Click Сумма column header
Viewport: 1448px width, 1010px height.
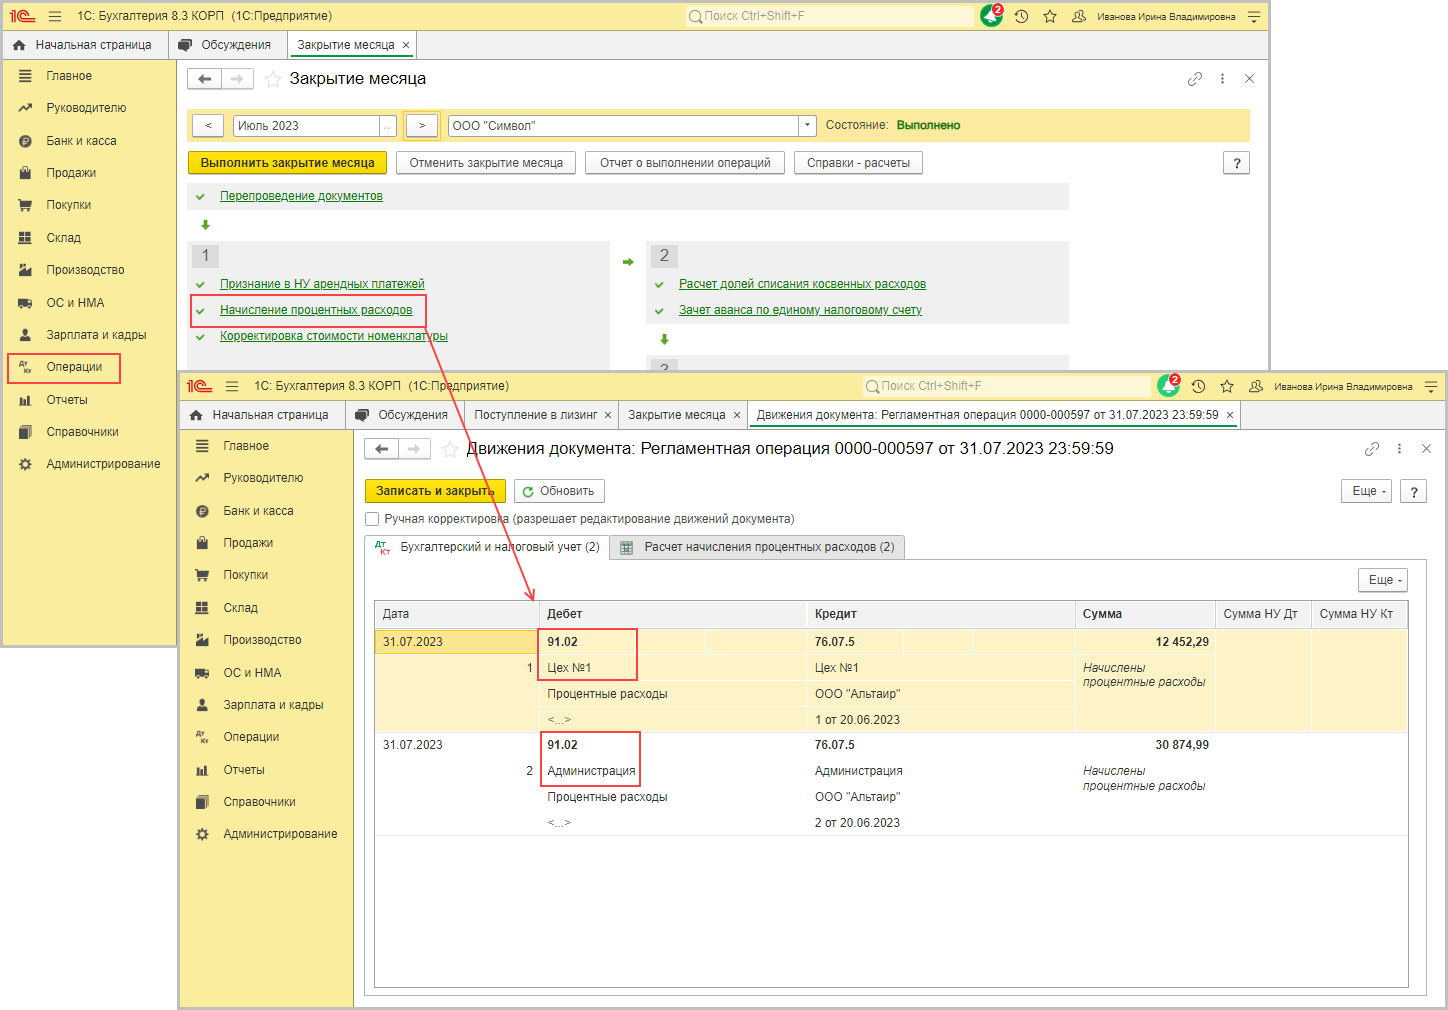[x=1144, y=614]
